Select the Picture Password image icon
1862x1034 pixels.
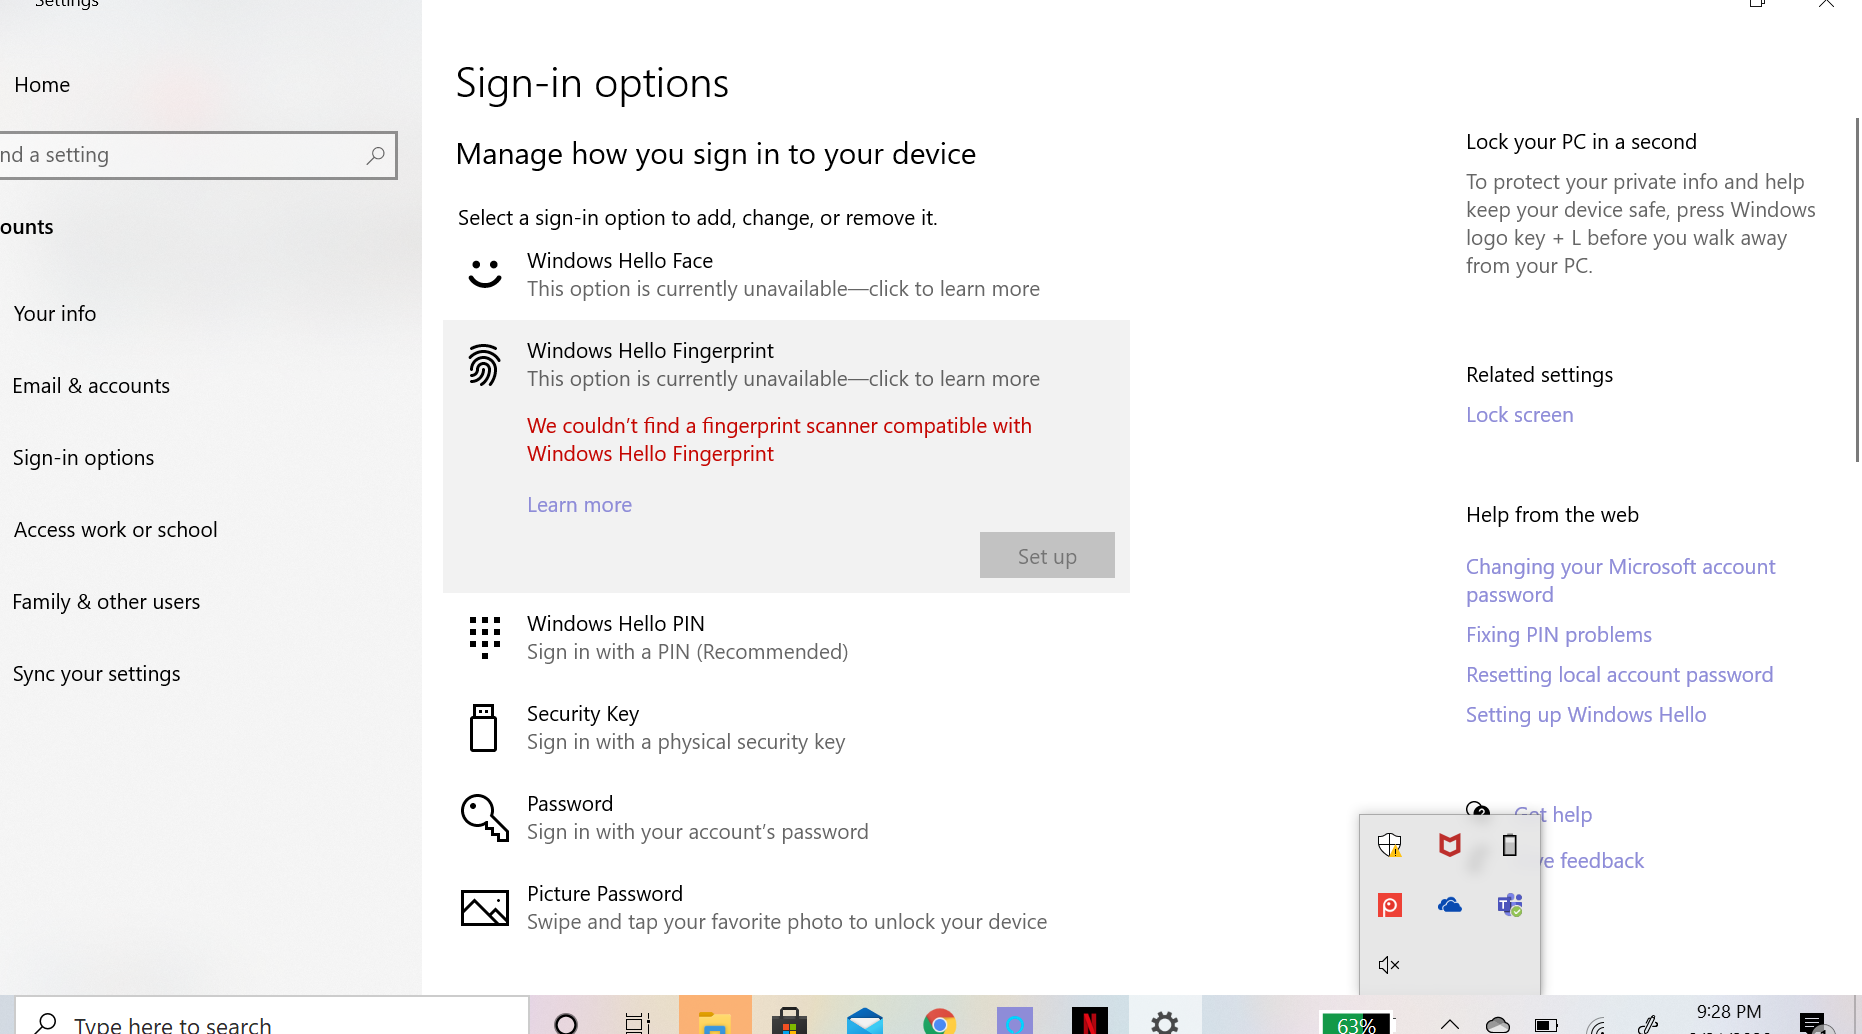485,907
